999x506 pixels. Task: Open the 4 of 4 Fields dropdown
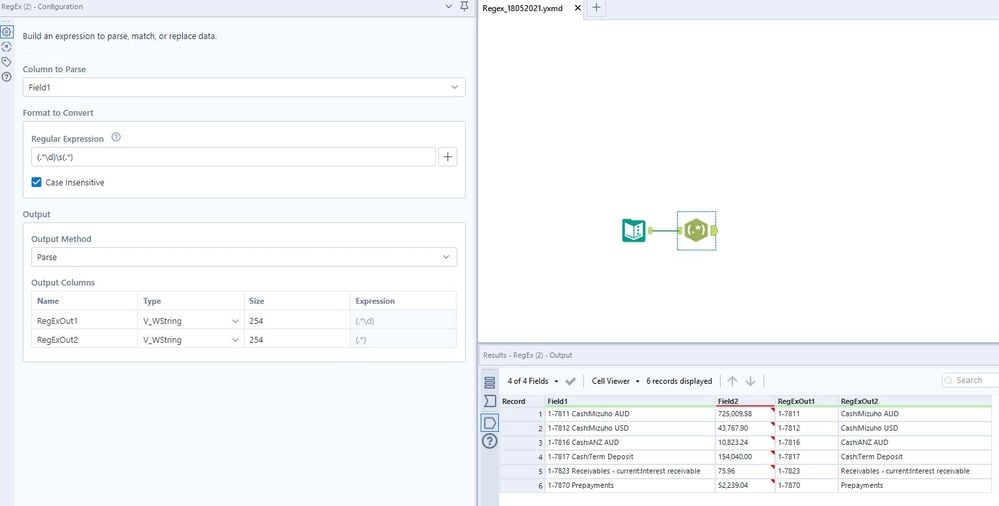tap(533, 381)
